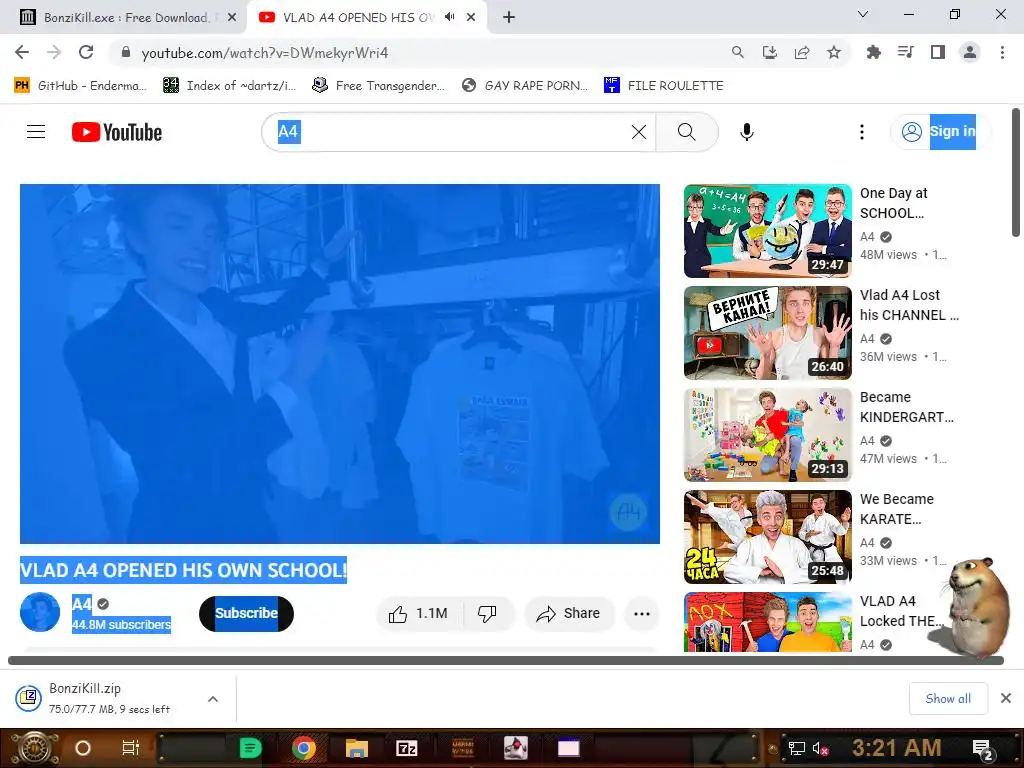Click Show all downloads
1024x768 pixels.
click(x=948, y=699)
